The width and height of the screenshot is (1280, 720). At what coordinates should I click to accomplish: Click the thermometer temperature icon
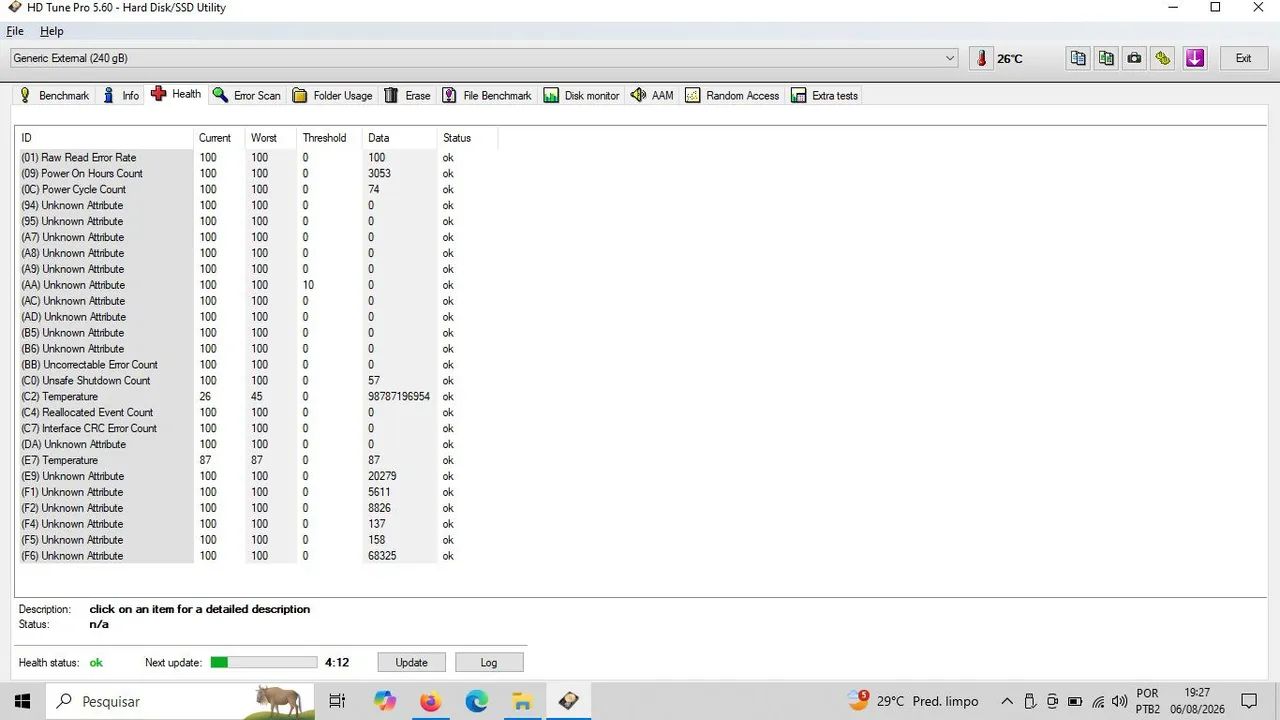pos(982,58)
